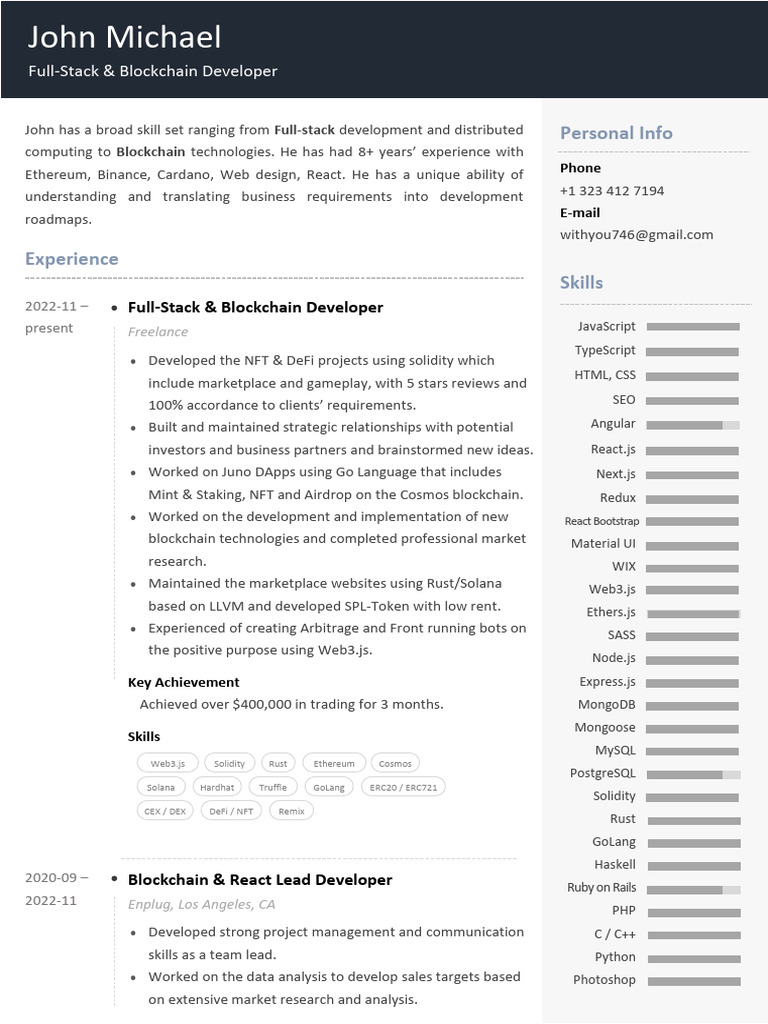The height and width of the screenshot is (1024, 768).
Task: Click the Ethereum skill tag pill
Action: [334, 763]
